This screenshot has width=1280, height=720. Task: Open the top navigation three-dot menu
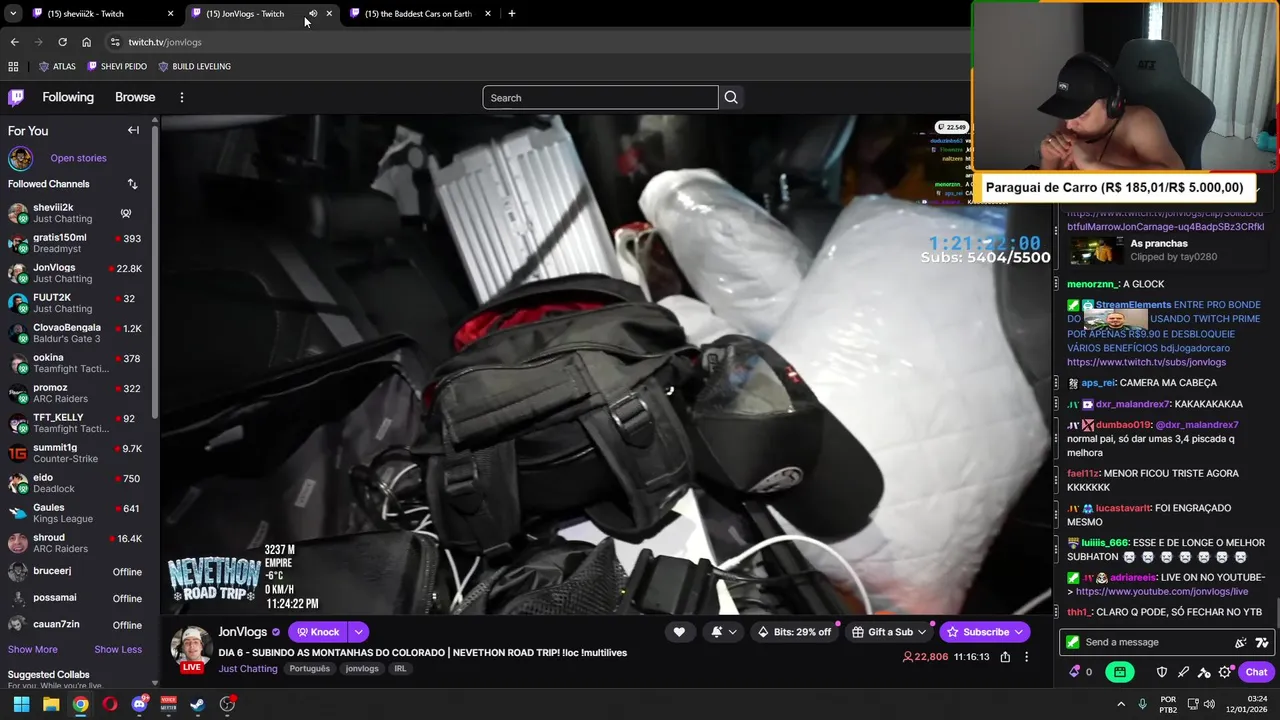[x=182, y=97]
